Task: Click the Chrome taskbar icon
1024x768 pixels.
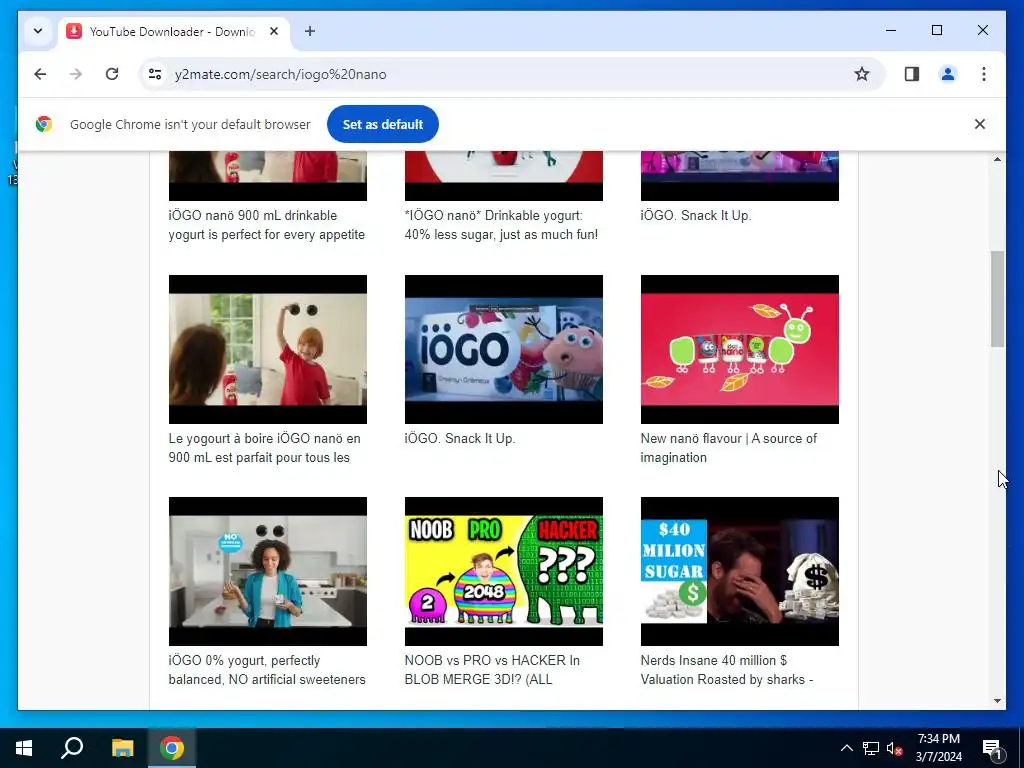Action: [172, 748]
